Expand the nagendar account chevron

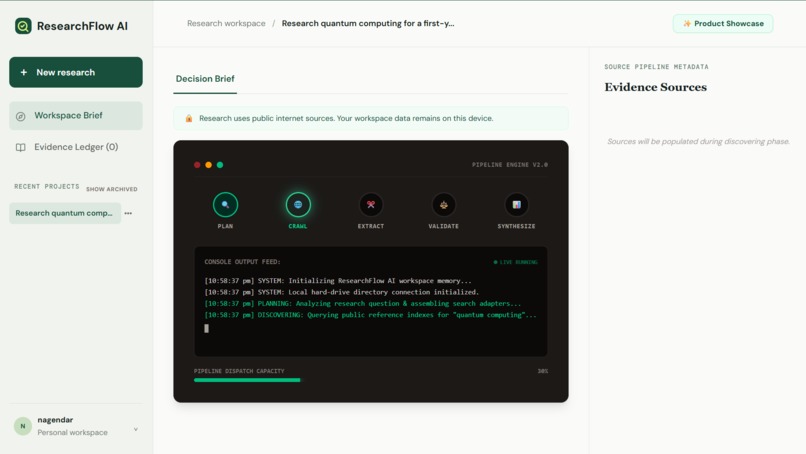click(x=136, y=429)
